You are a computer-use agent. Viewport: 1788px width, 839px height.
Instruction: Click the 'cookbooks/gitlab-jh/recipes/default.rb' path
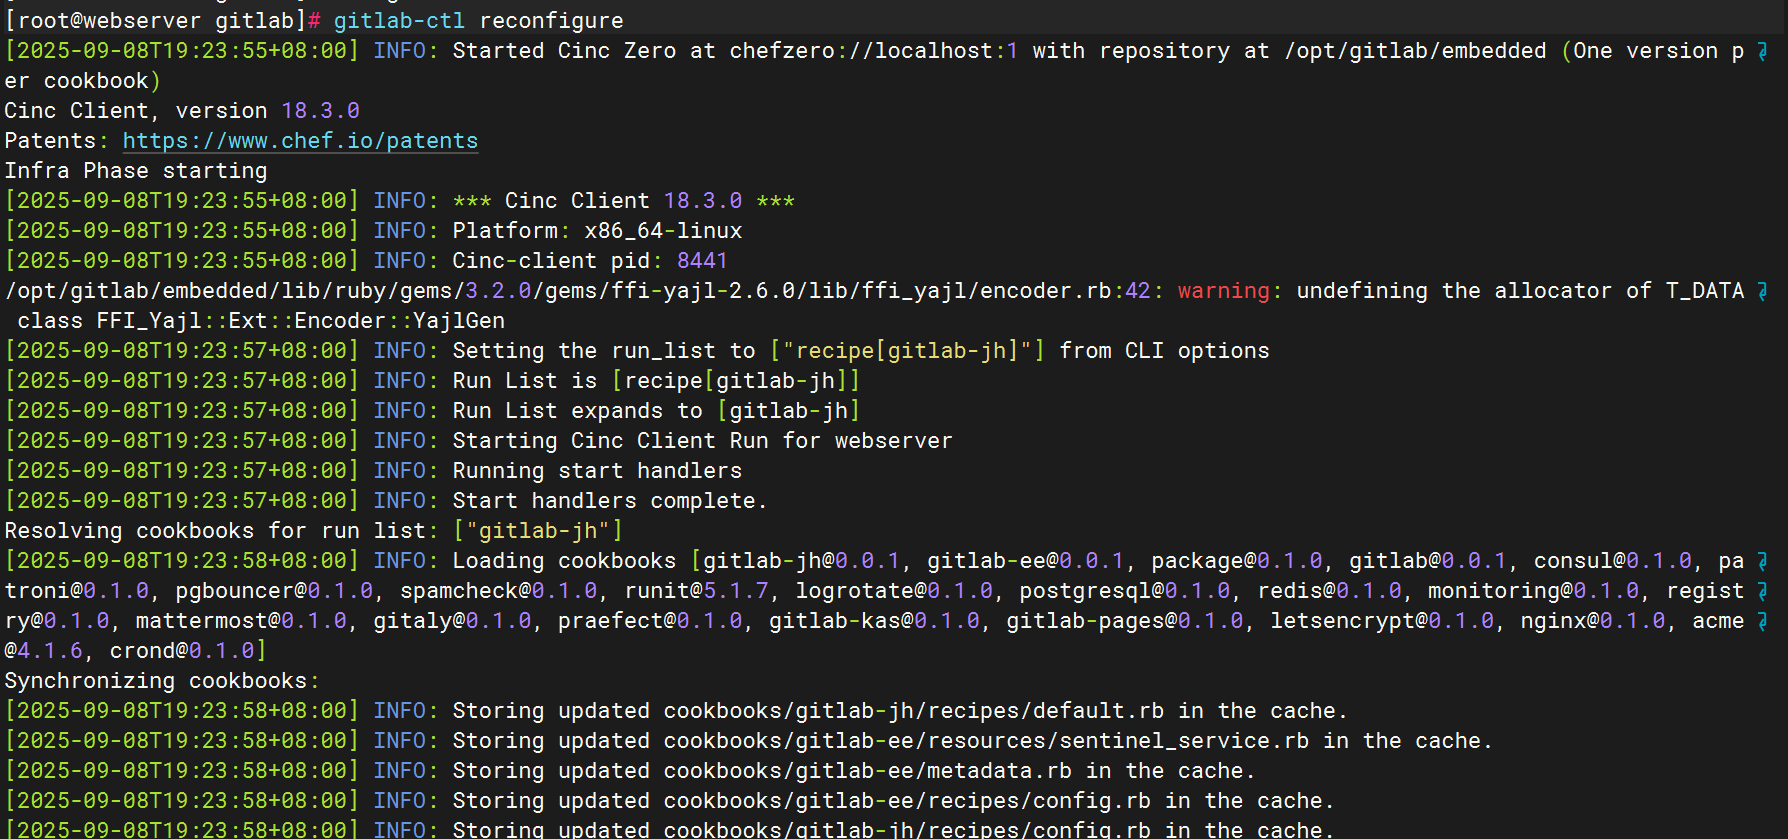tap(914, 711)
